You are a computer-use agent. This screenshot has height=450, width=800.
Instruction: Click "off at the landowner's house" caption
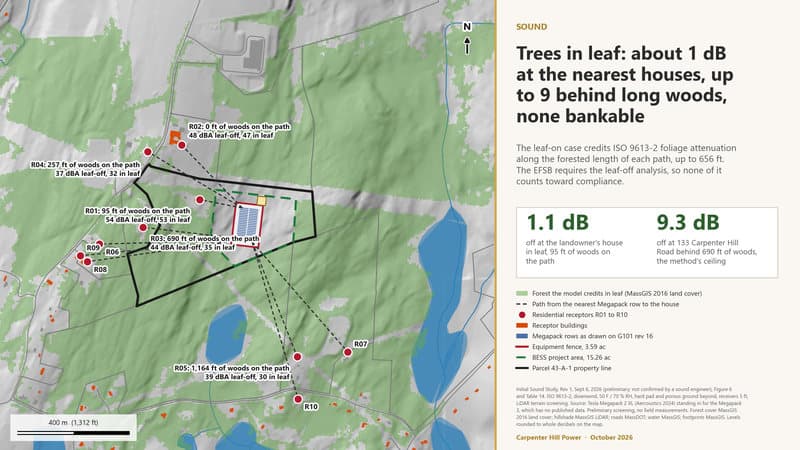coord(574,252)
